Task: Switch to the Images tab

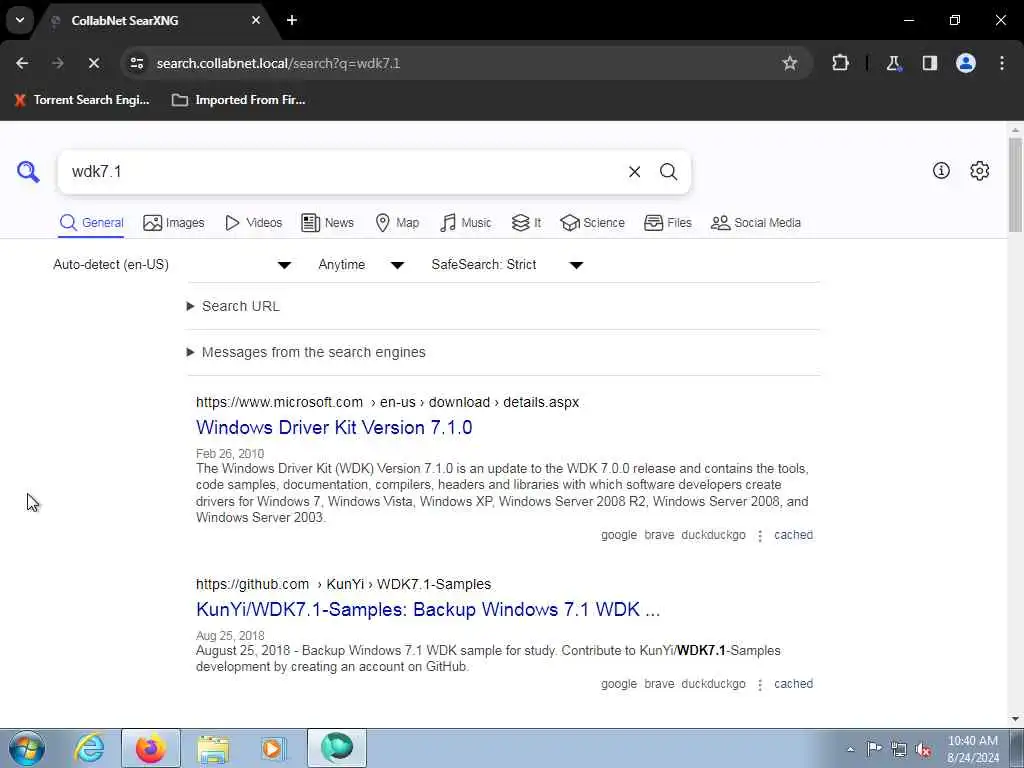Action: (x=174, y=223)
